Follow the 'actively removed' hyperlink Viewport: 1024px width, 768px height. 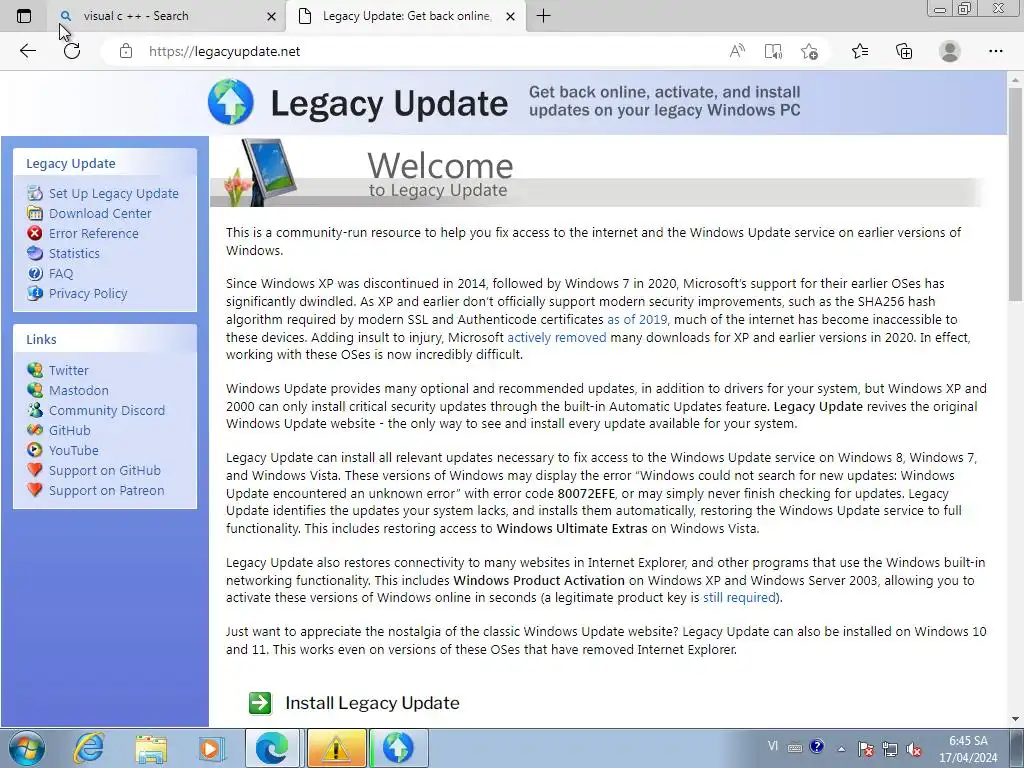(557, 337)
